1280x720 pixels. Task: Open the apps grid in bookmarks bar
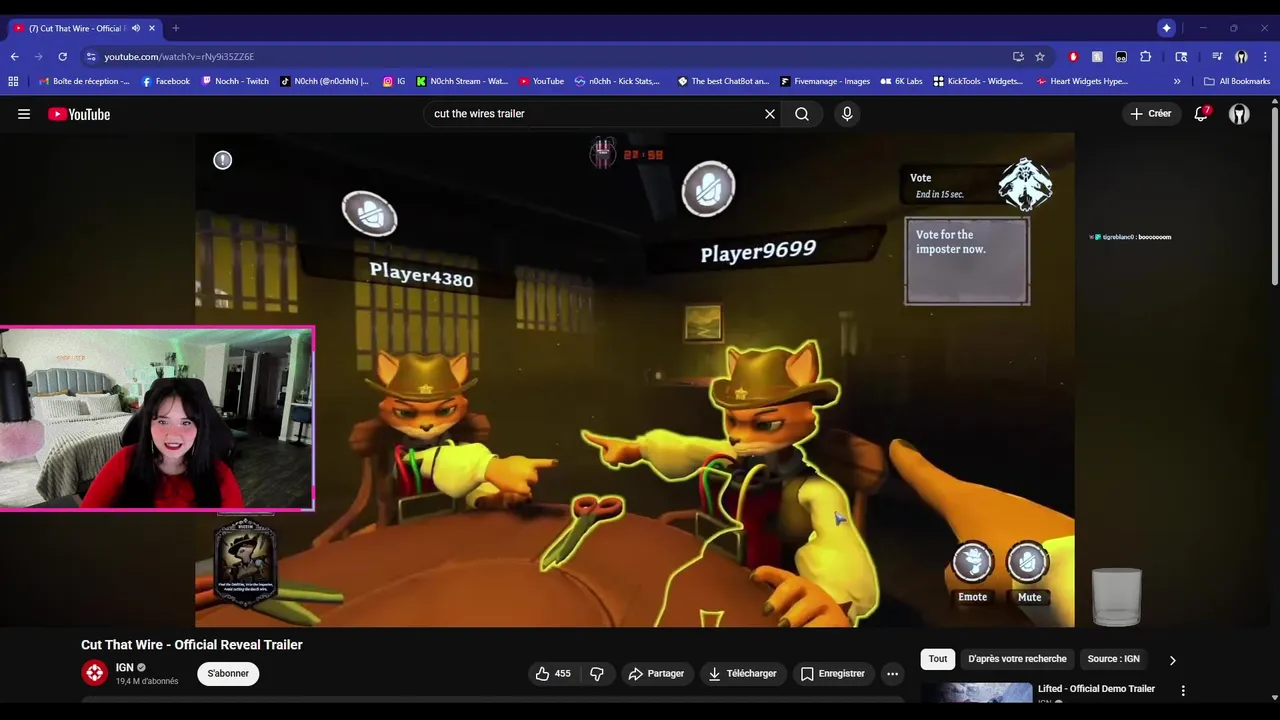(13, 81)
